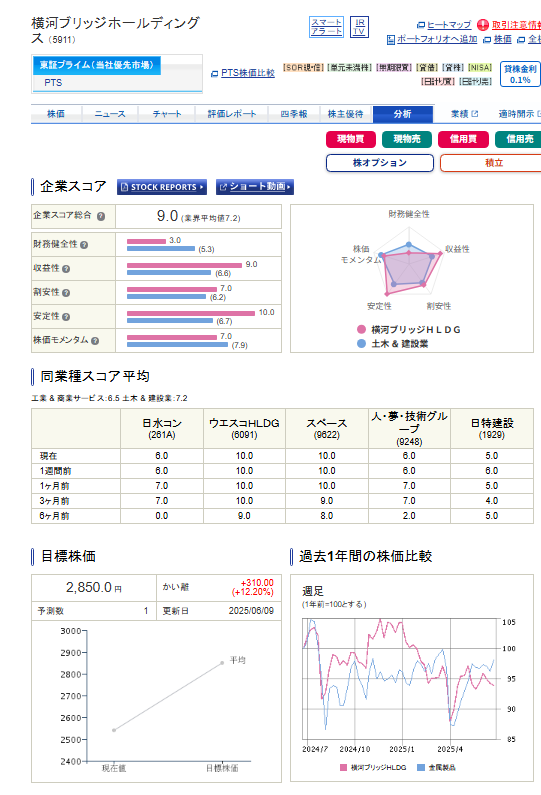Viewport: 541px width, 795px height.
Task: Click help icon beside 割安性
Action: pos(66,293)
